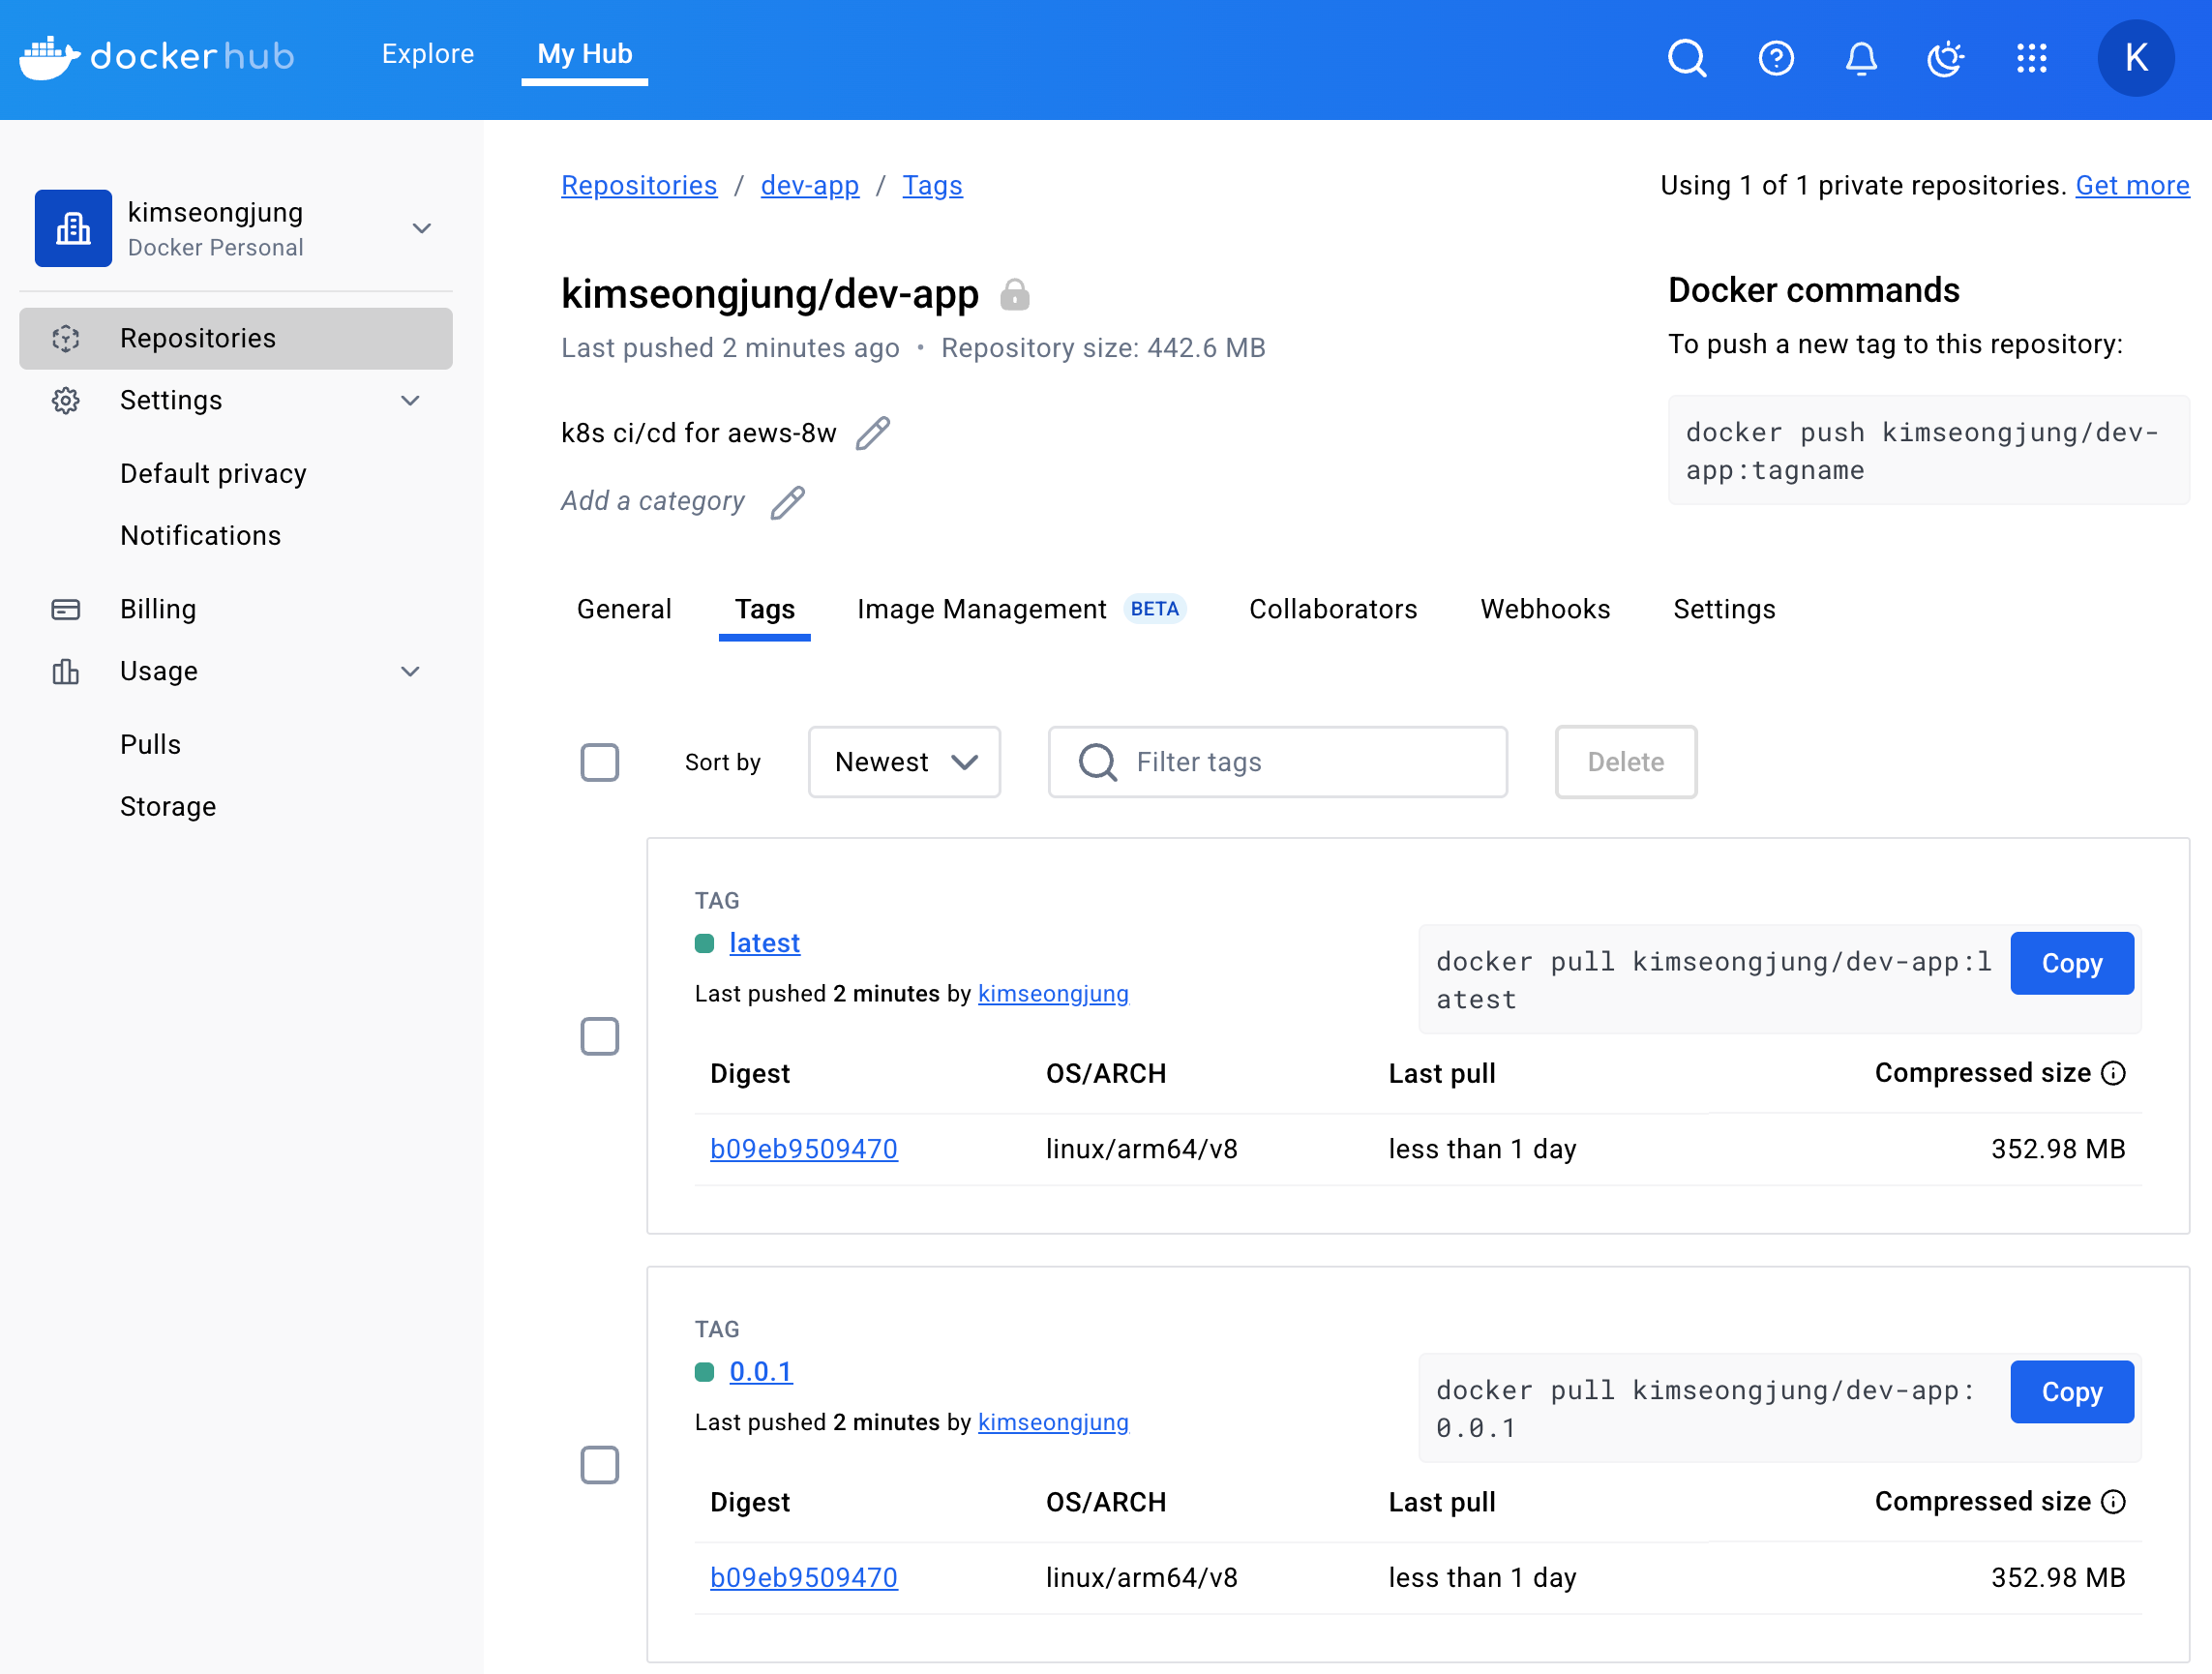Select the Tags tab
The width and height of the screenshot is (2212, 1674).
coord(765,609)
